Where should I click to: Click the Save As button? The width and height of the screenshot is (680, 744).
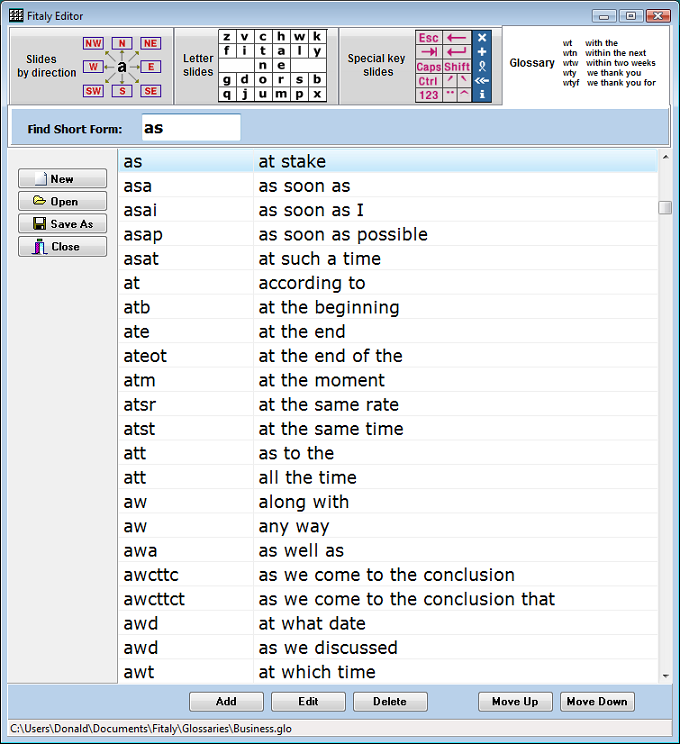tap(62, 224)
